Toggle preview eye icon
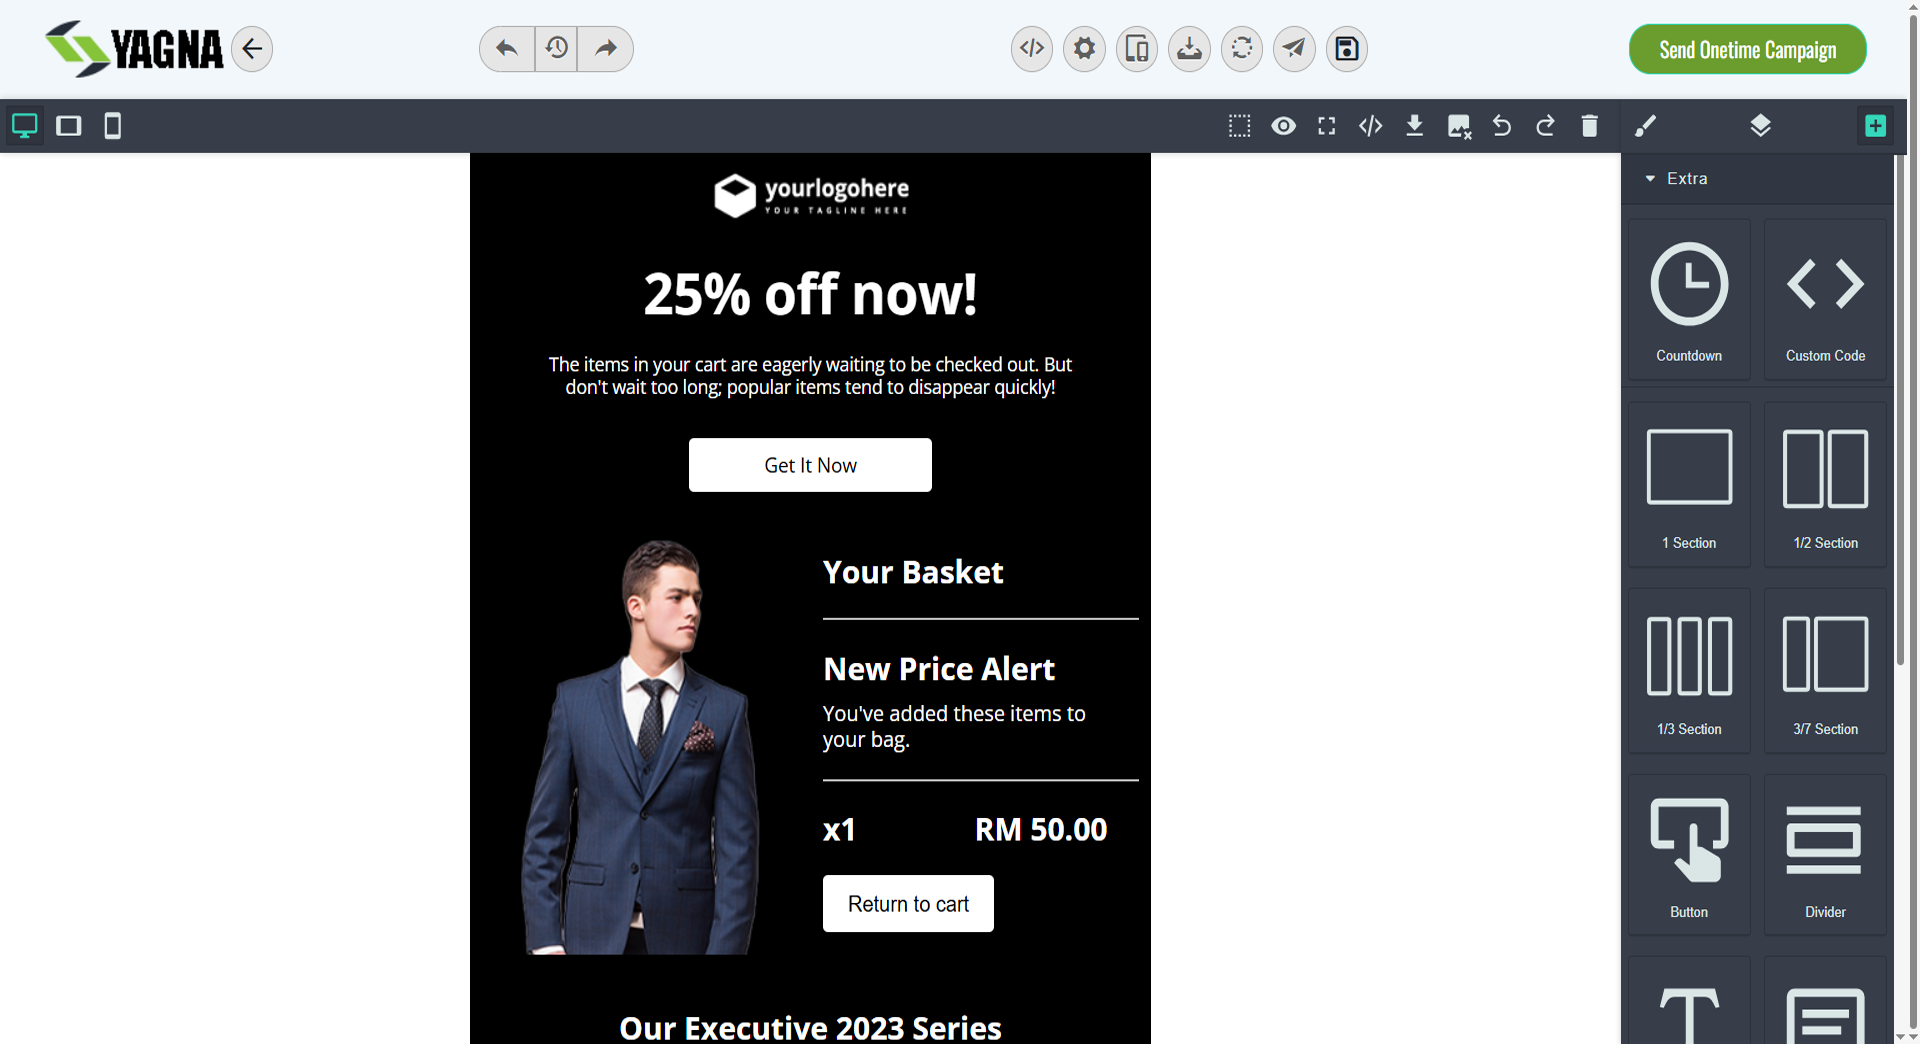This screenshot has height=1044, width=1920. (x=1283, y=126)
